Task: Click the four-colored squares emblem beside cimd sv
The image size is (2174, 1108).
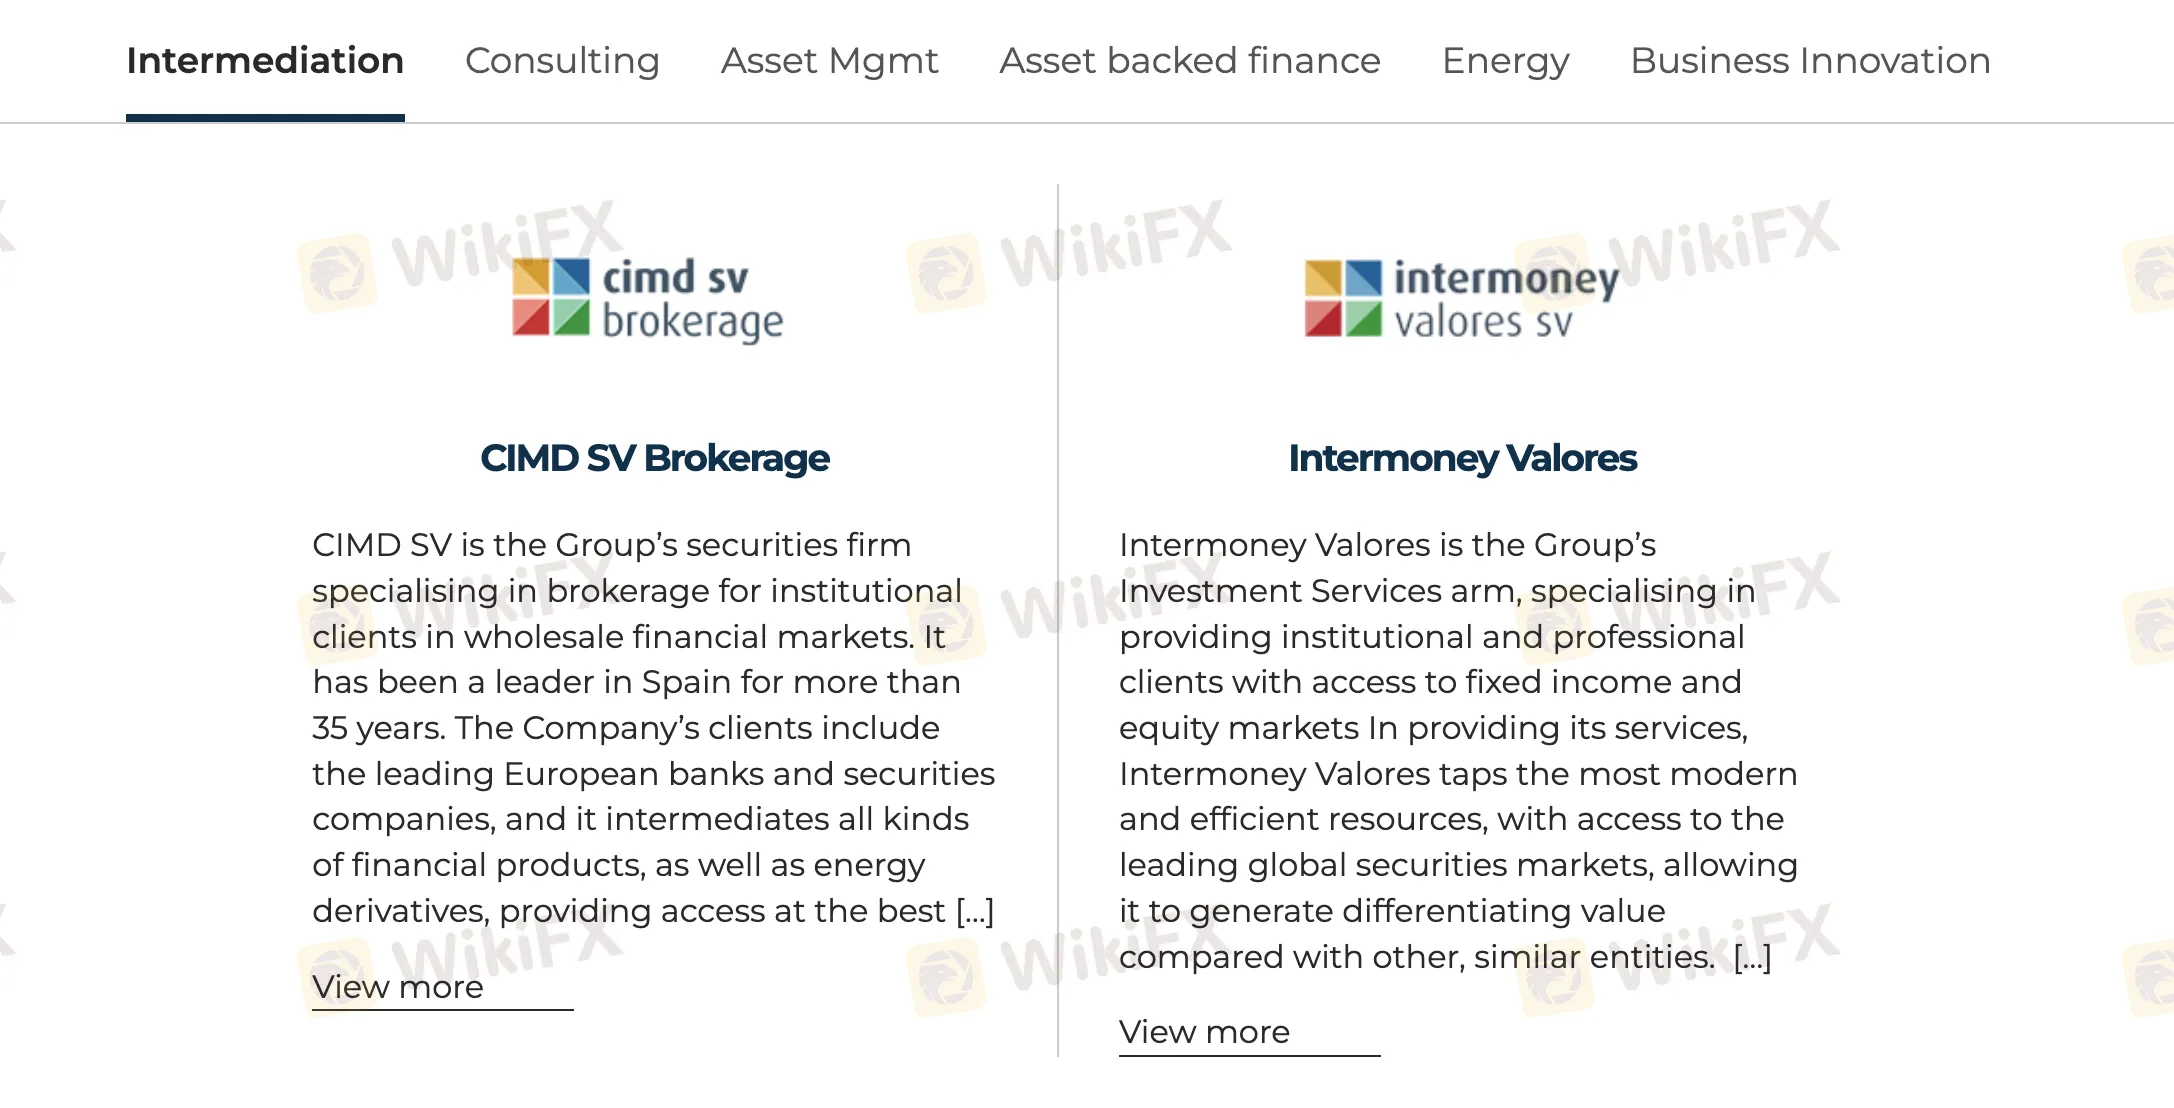Action: click(551, 297)
